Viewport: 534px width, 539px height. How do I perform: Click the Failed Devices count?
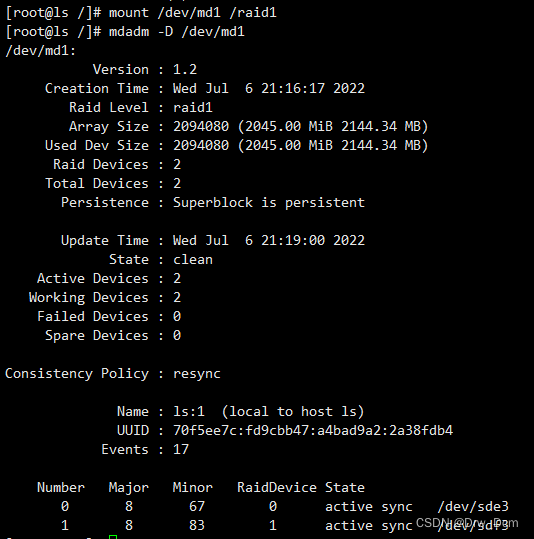[177, 316]
